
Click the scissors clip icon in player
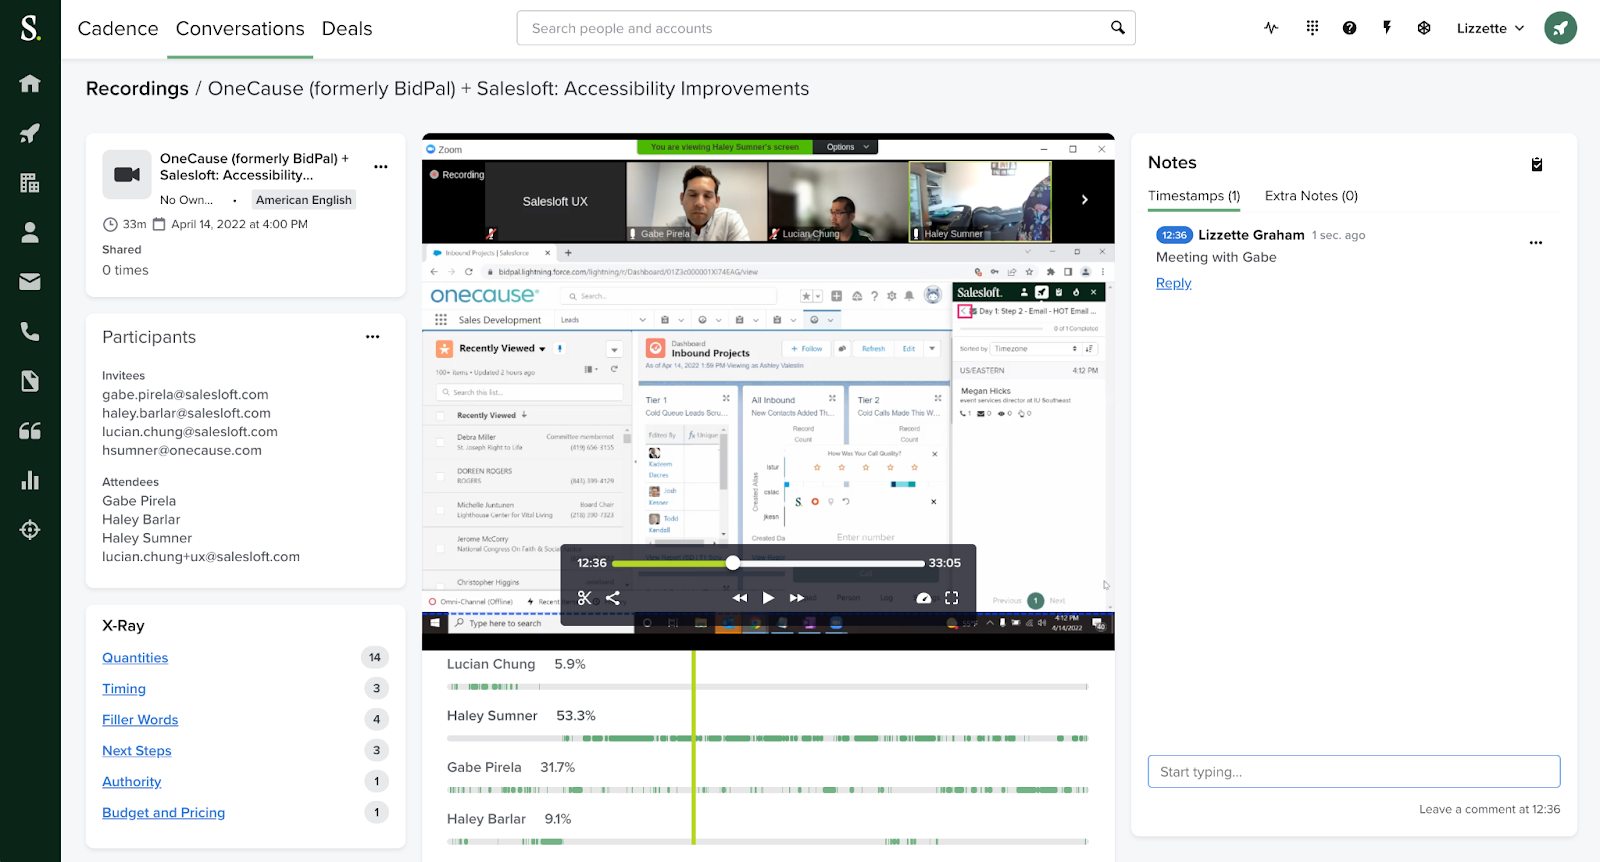coord(585,598)
